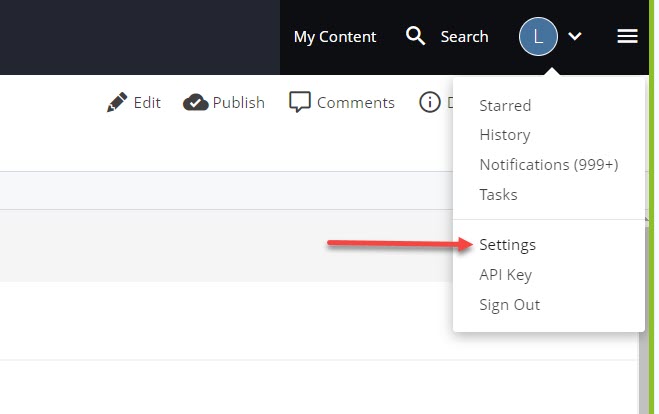Select Tasks from the user menu
Screen dimensions: 659x414
coord(498,195)
